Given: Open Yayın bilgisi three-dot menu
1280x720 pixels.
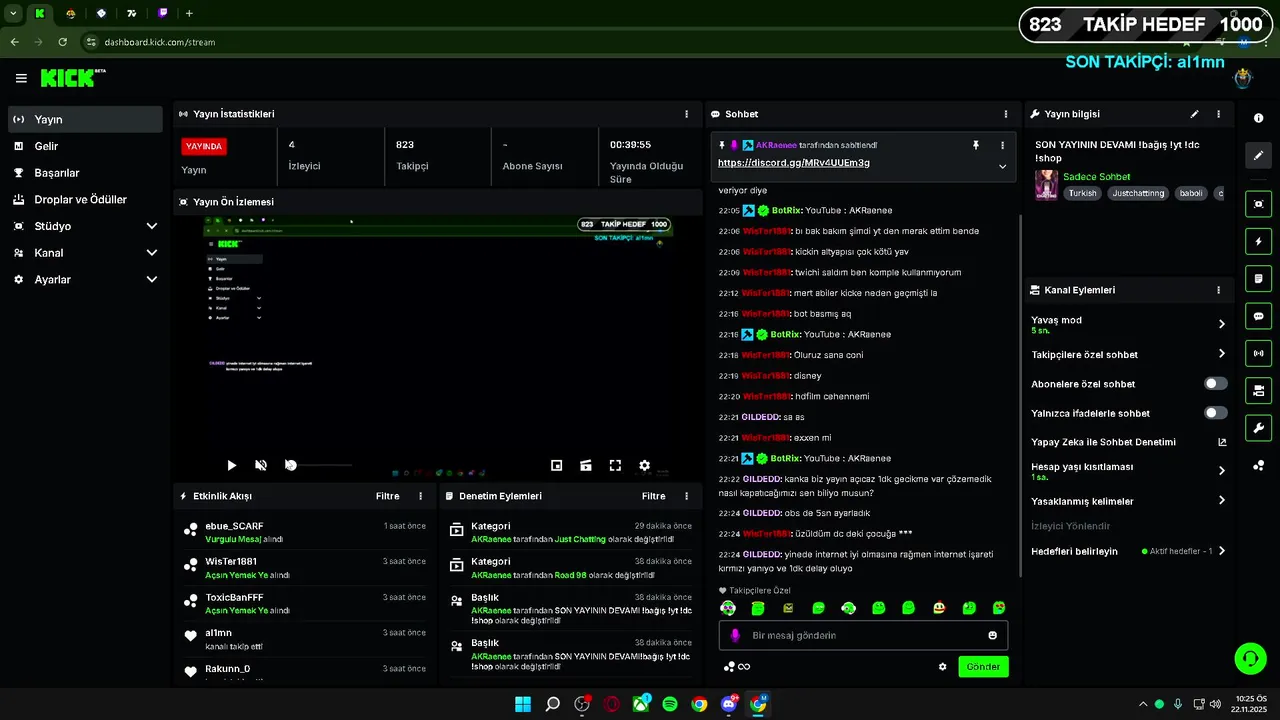Looking at the screenshot, I should click(1218, 114).
